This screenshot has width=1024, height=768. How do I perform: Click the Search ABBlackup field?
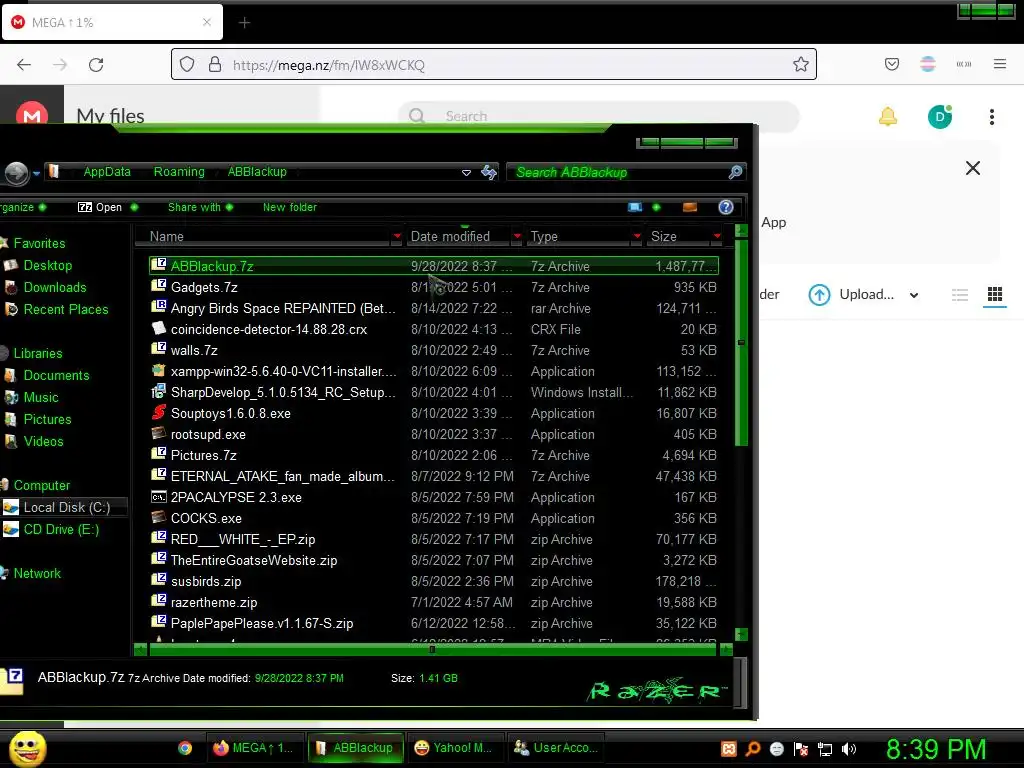coord(617,172)
